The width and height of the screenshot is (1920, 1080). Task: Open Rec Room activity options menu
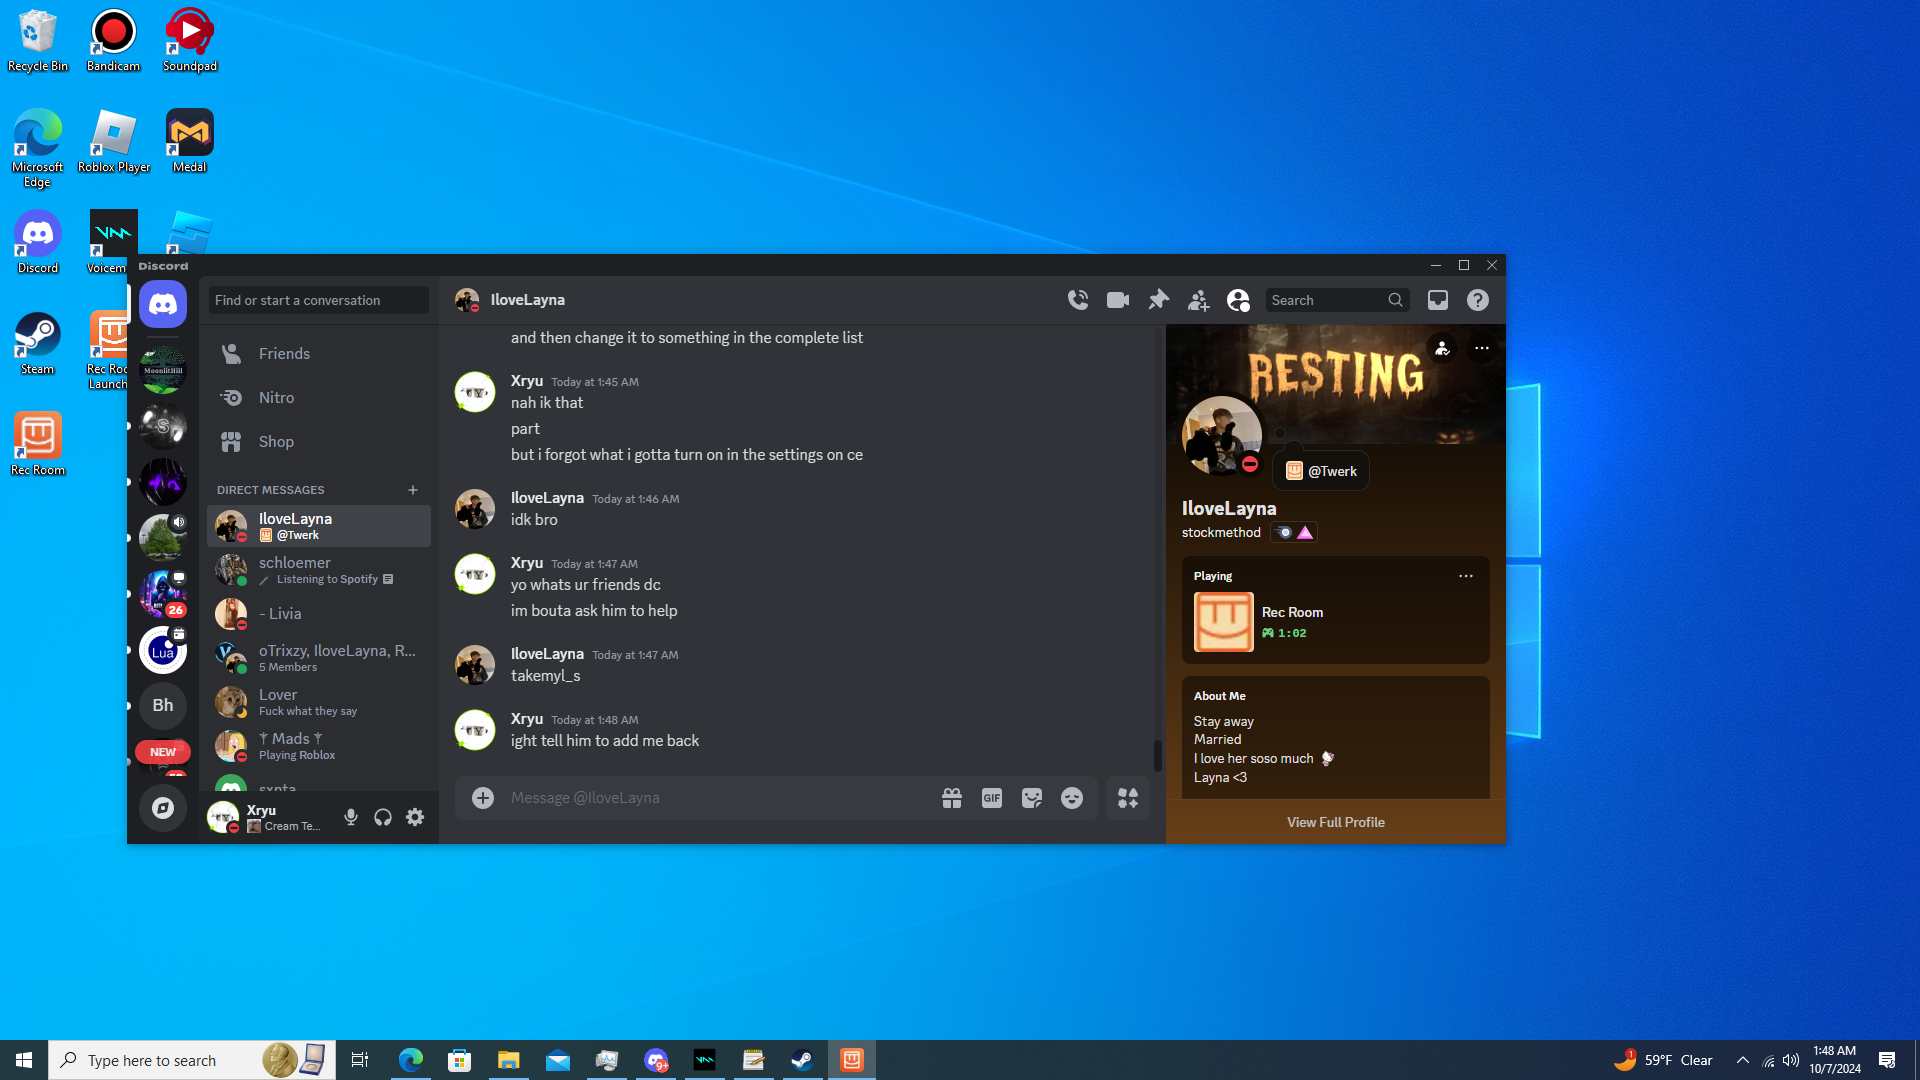click(1465, 576)
